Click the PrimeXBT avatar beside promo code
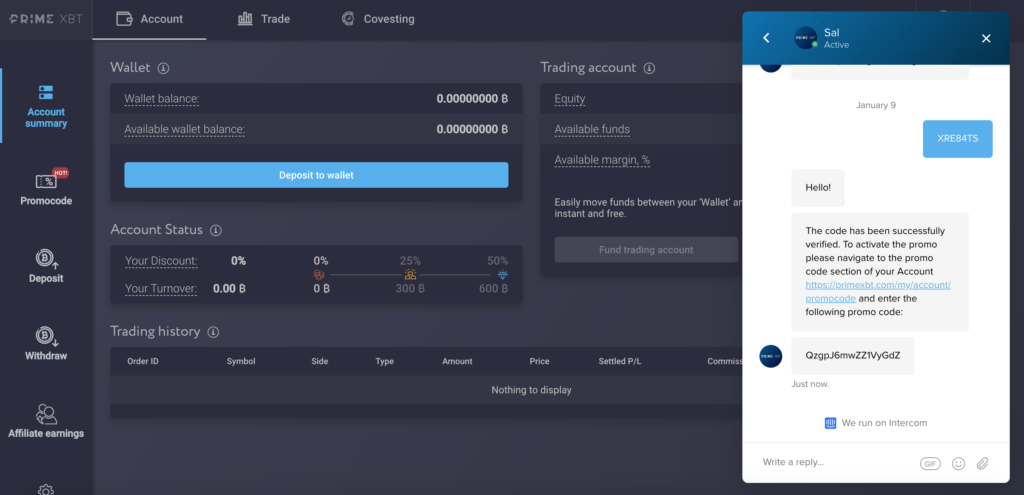Screen dimensions: 1024x495 [771, 356]
